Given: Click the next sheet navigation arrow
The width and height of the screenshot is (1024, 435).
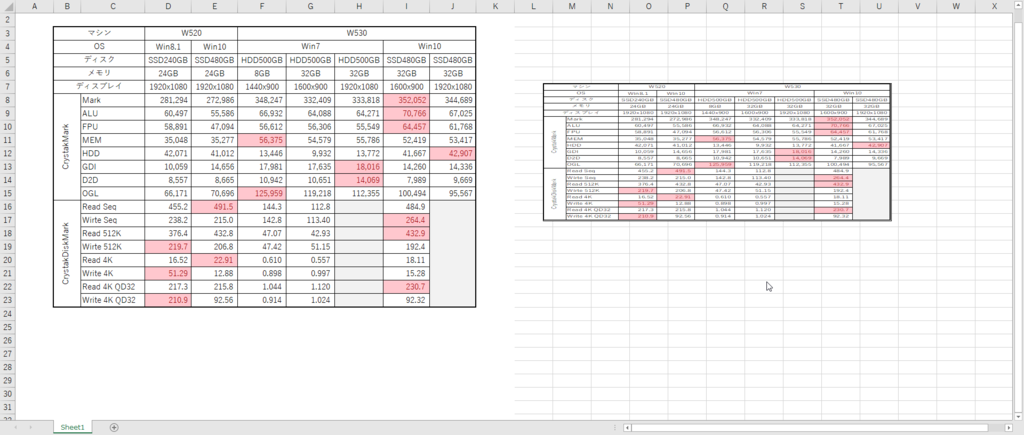Looking at the screenshot, I should click(x=30, y=427).
